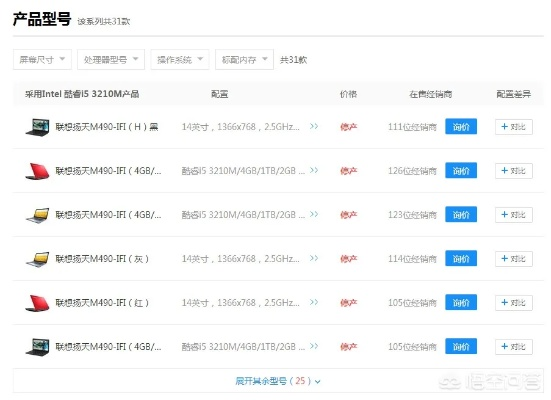Click 询价 button for M490-IFI（灰）
This screenshot has height=400, width=551.
click(461, 258)
